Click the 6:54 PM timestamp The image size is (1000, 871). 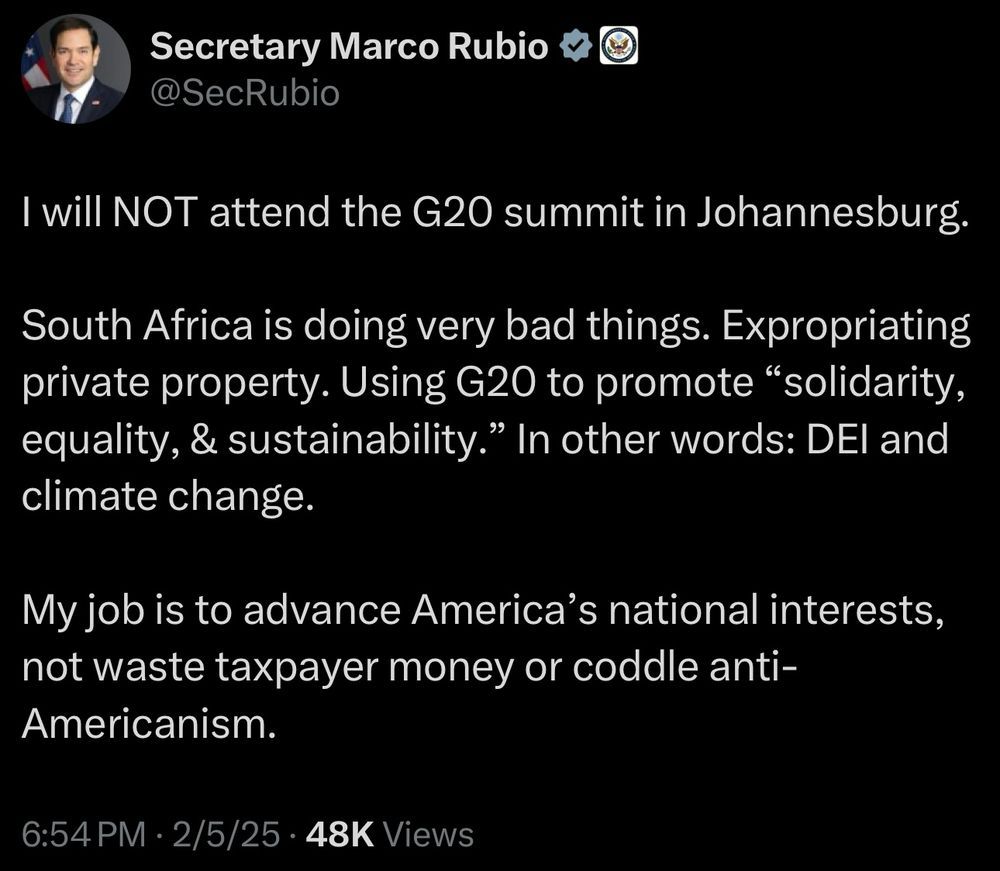coord(84,835)
